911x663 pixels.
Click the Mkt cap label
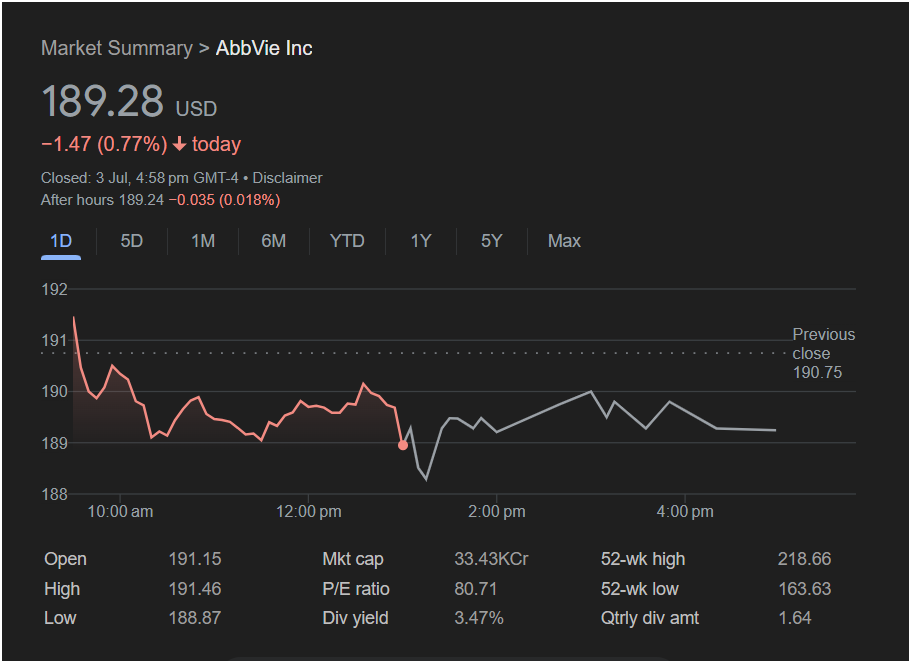coord(353,559)
